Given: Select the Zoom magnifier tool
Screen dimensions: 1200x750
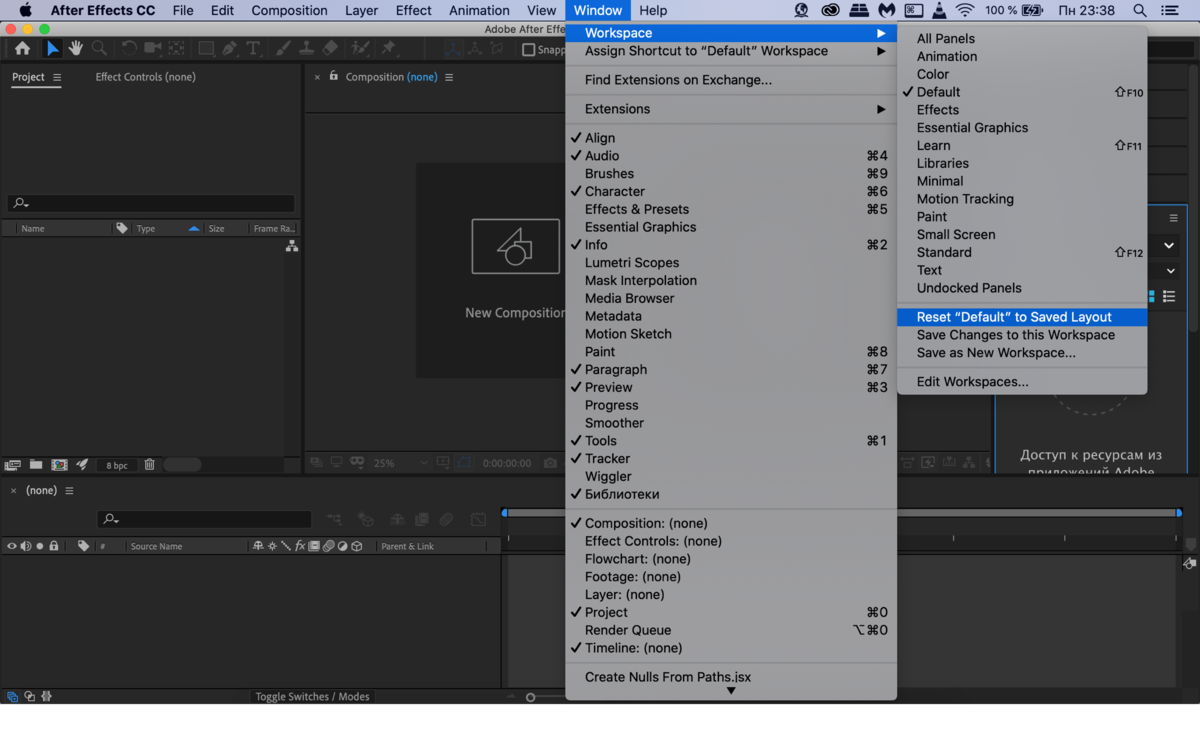Looking at the screenshot, I should [x=99, y=48].
